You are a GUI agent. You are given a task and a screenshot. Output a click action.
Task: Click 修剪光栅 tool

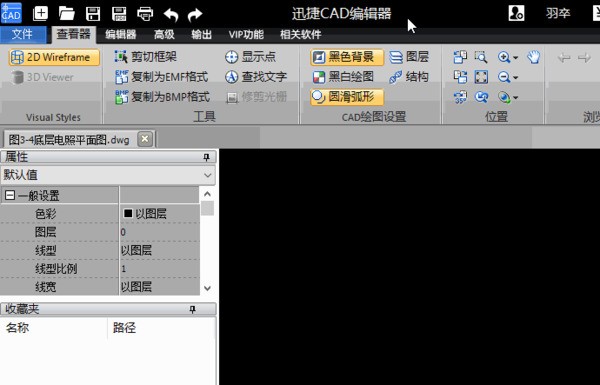point(256,97)
